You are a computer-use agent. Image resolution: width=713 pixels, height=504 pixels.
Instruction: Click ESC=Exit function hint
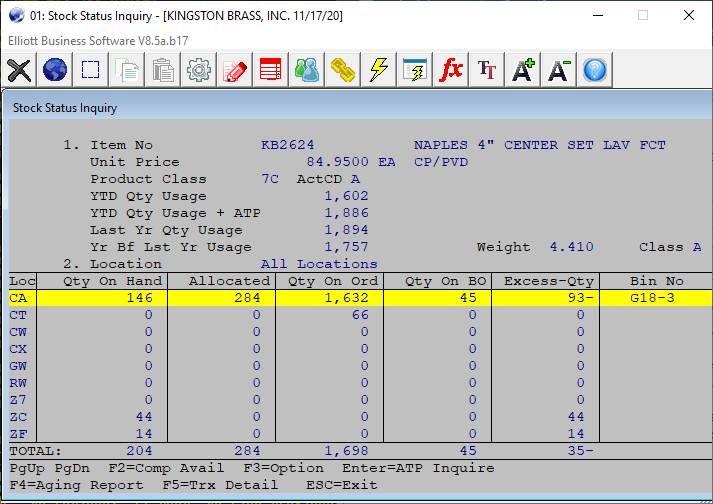point(342,485)
